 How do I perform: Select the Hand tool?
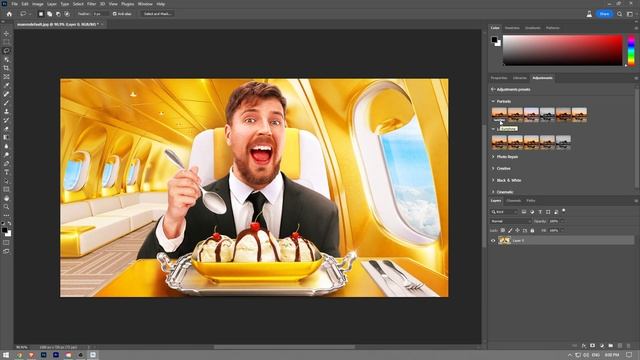pyautogui.click(x=6, y=198)
